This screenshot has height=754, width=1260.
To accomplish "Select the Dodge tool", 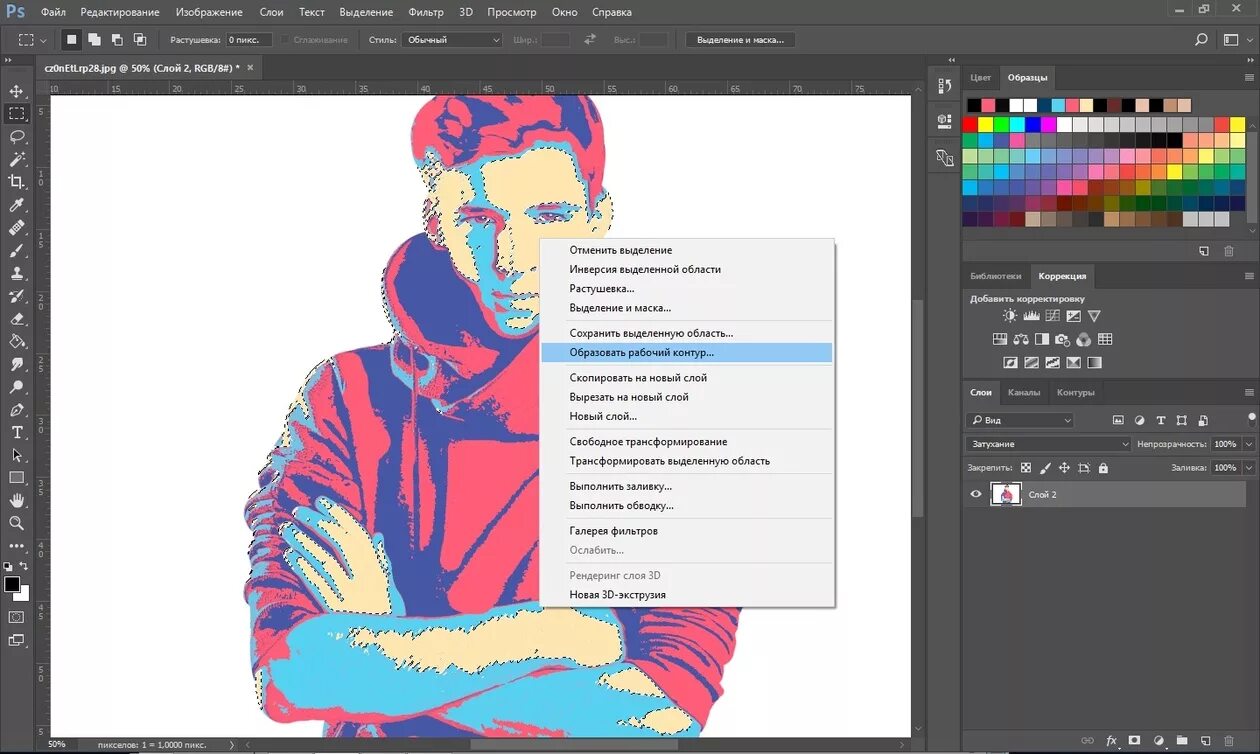I will point(16,387).
